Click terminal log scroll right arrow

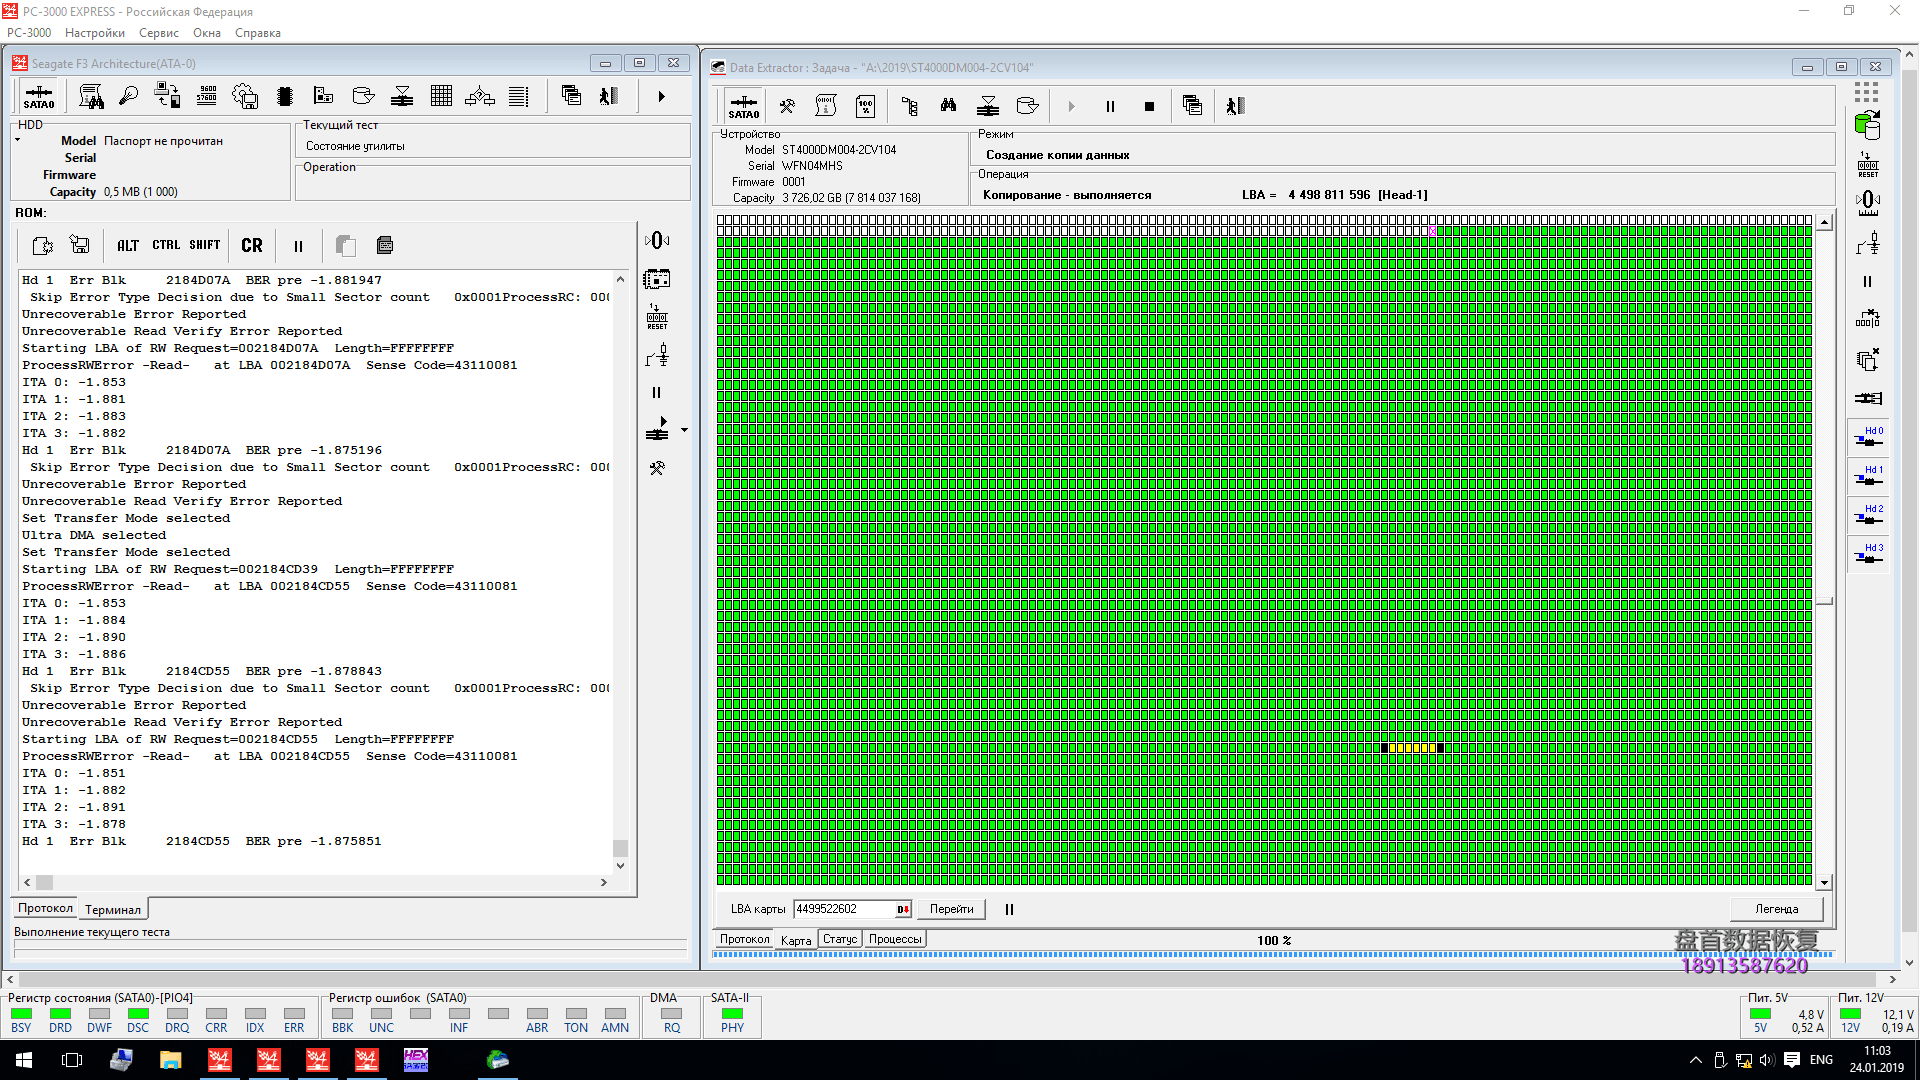(603, 882)
